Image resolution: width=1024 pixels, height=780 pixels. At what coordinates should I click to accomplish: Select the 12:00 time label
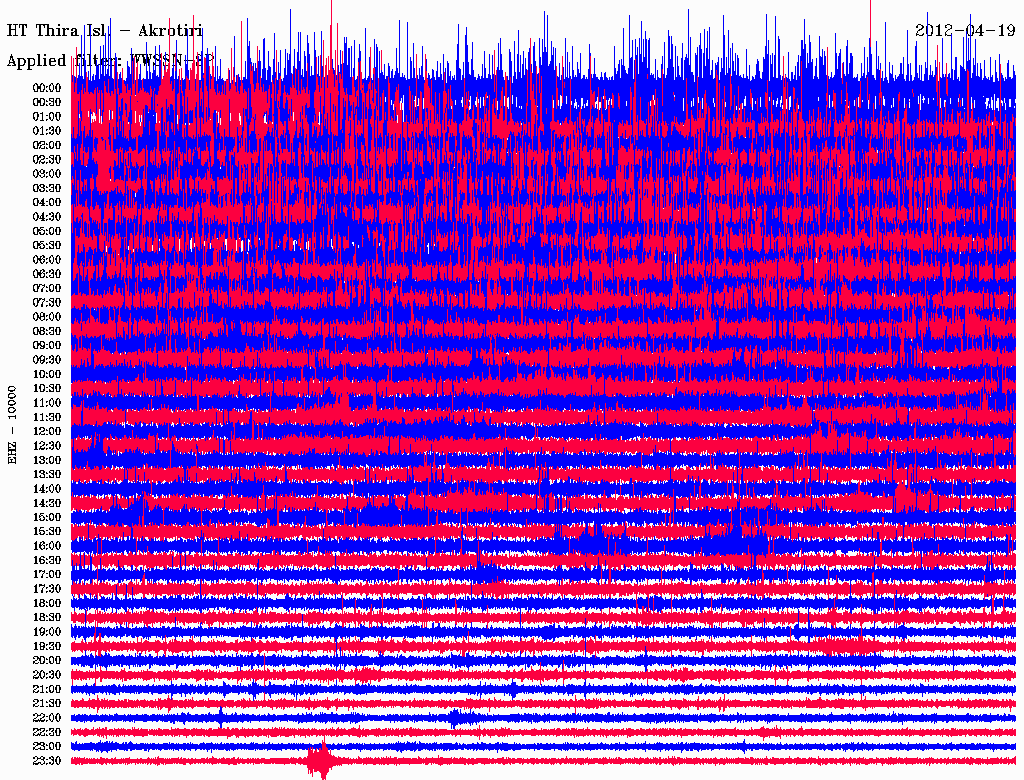[47, 431]
